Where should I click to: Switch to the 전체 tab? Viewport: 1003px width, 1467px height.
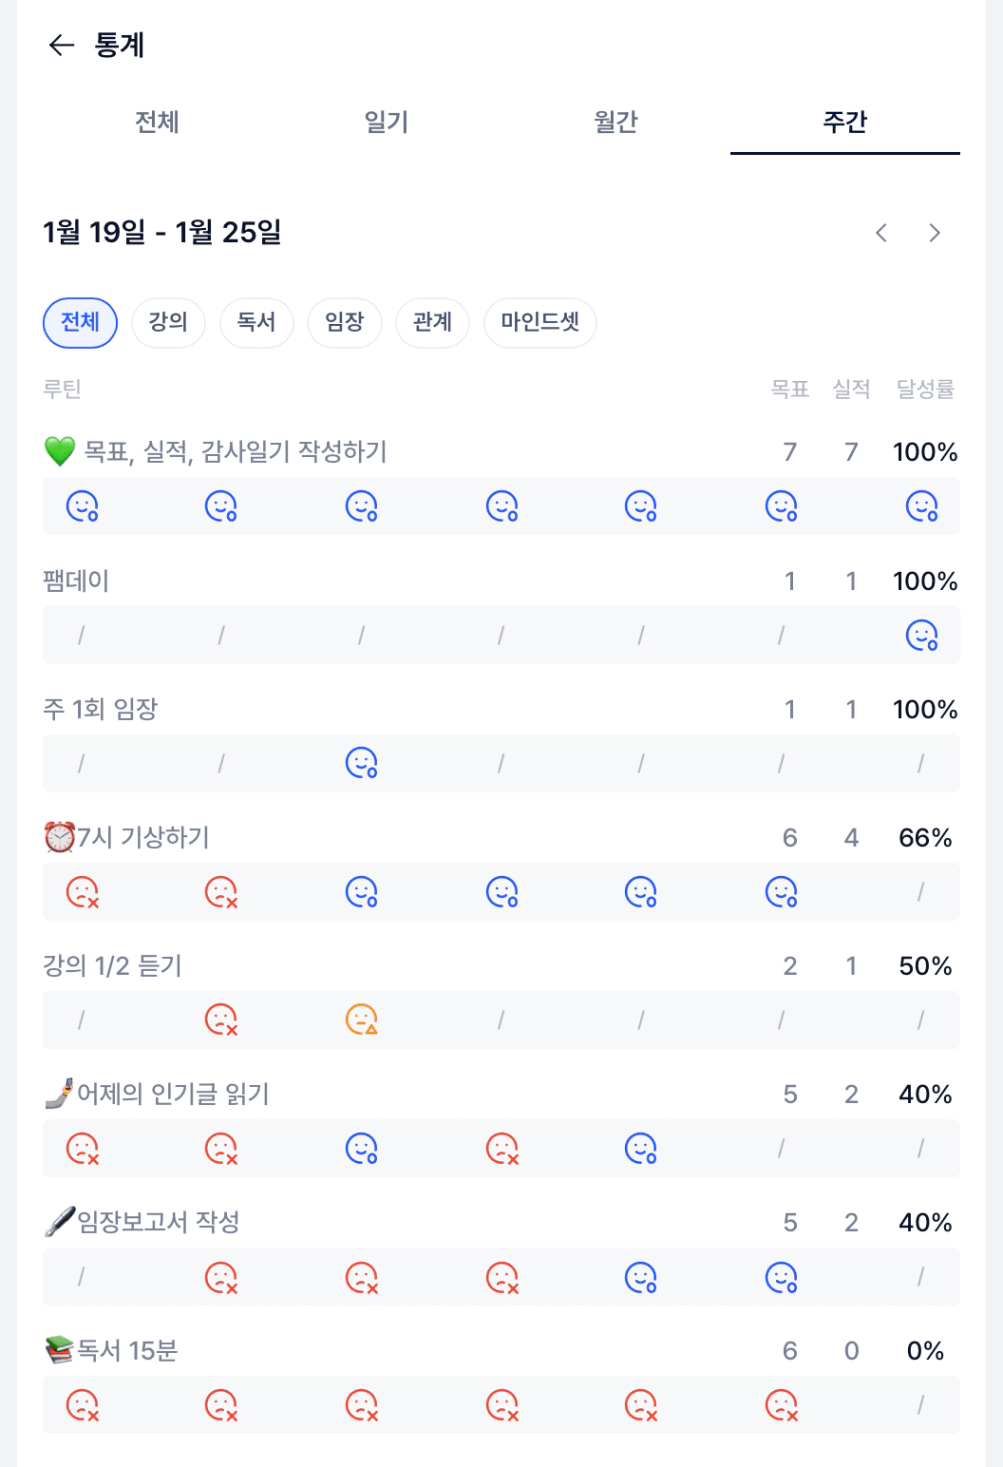[157, 122]
